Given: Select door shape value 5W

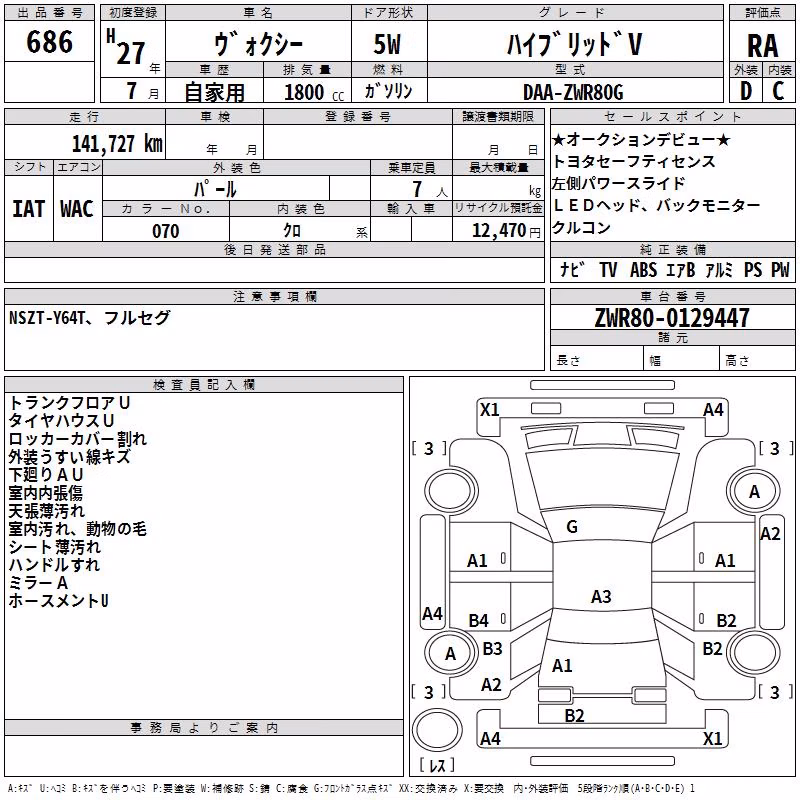Looking at the screenshot, I should 388,44.
